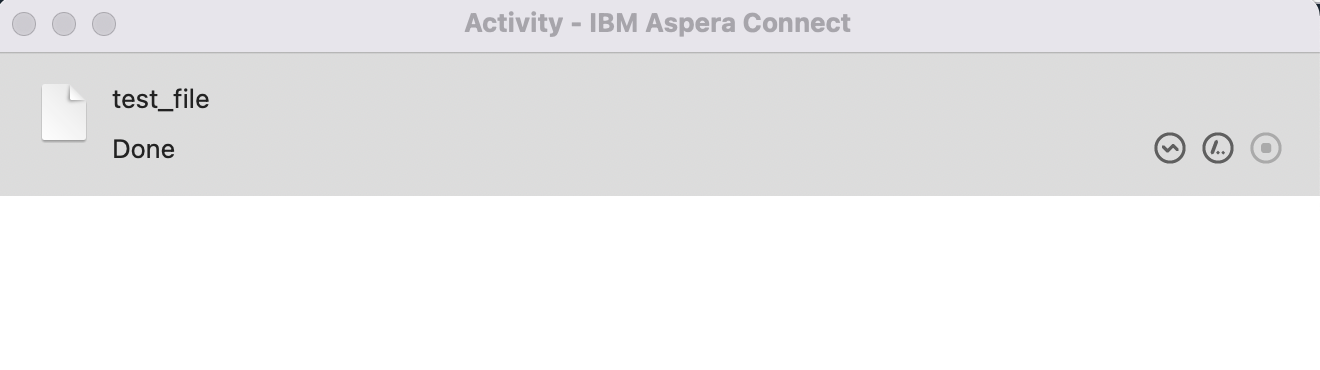Click the middle circular icon in row
Viewport: 1320px width, 370px height.
1218,149
